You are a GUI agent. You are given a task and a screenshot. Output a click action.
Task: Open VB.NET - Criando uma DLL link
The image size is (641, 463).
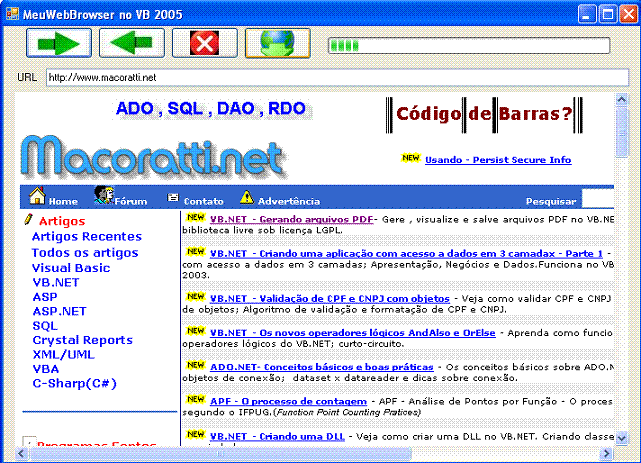click(x=277, y=436)
